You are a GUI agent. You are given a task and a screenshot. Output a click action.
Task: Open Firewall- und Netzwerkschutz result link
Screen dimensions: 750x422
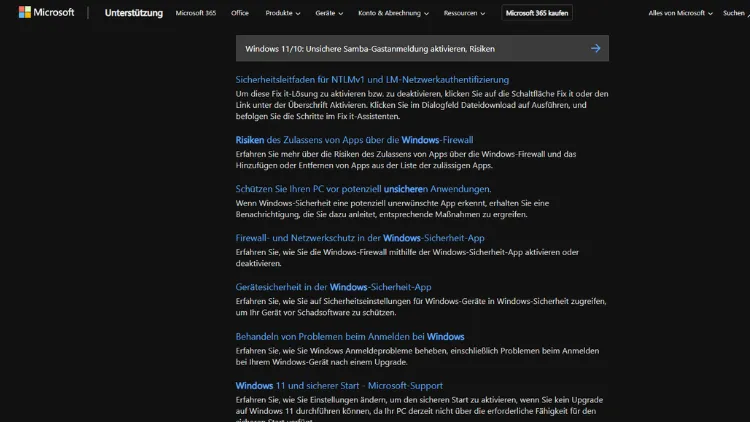360,238
